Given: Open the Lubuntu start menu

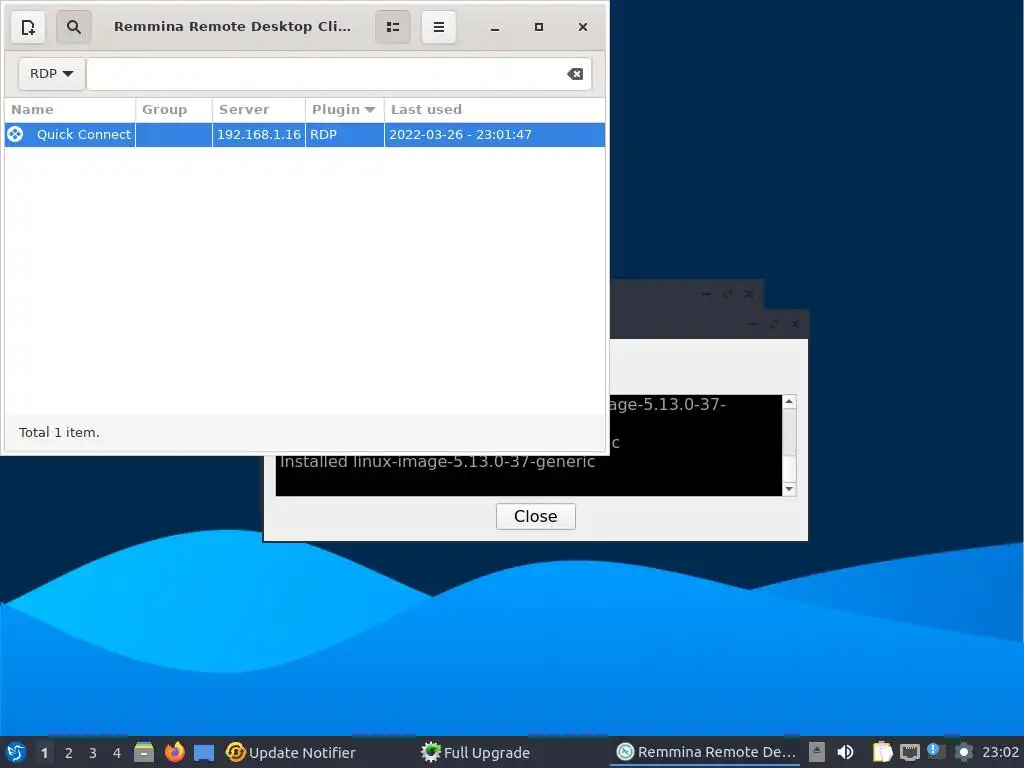Looking at the screenshot, I should click(16, 752).
